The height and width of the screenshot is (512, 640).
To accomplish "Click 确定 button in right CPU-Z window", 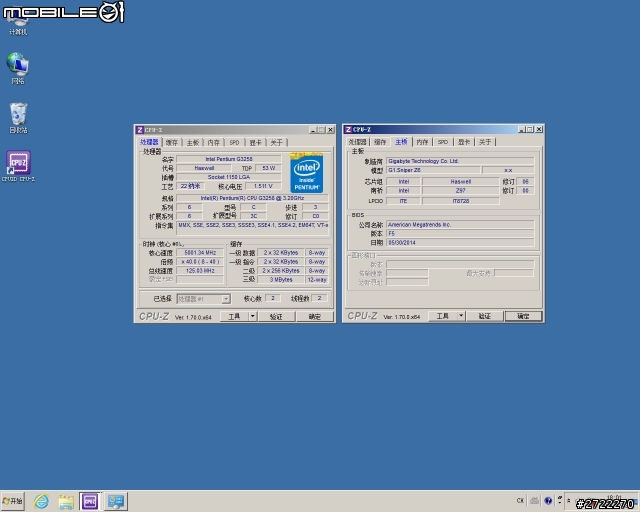I will pos(523,316).
